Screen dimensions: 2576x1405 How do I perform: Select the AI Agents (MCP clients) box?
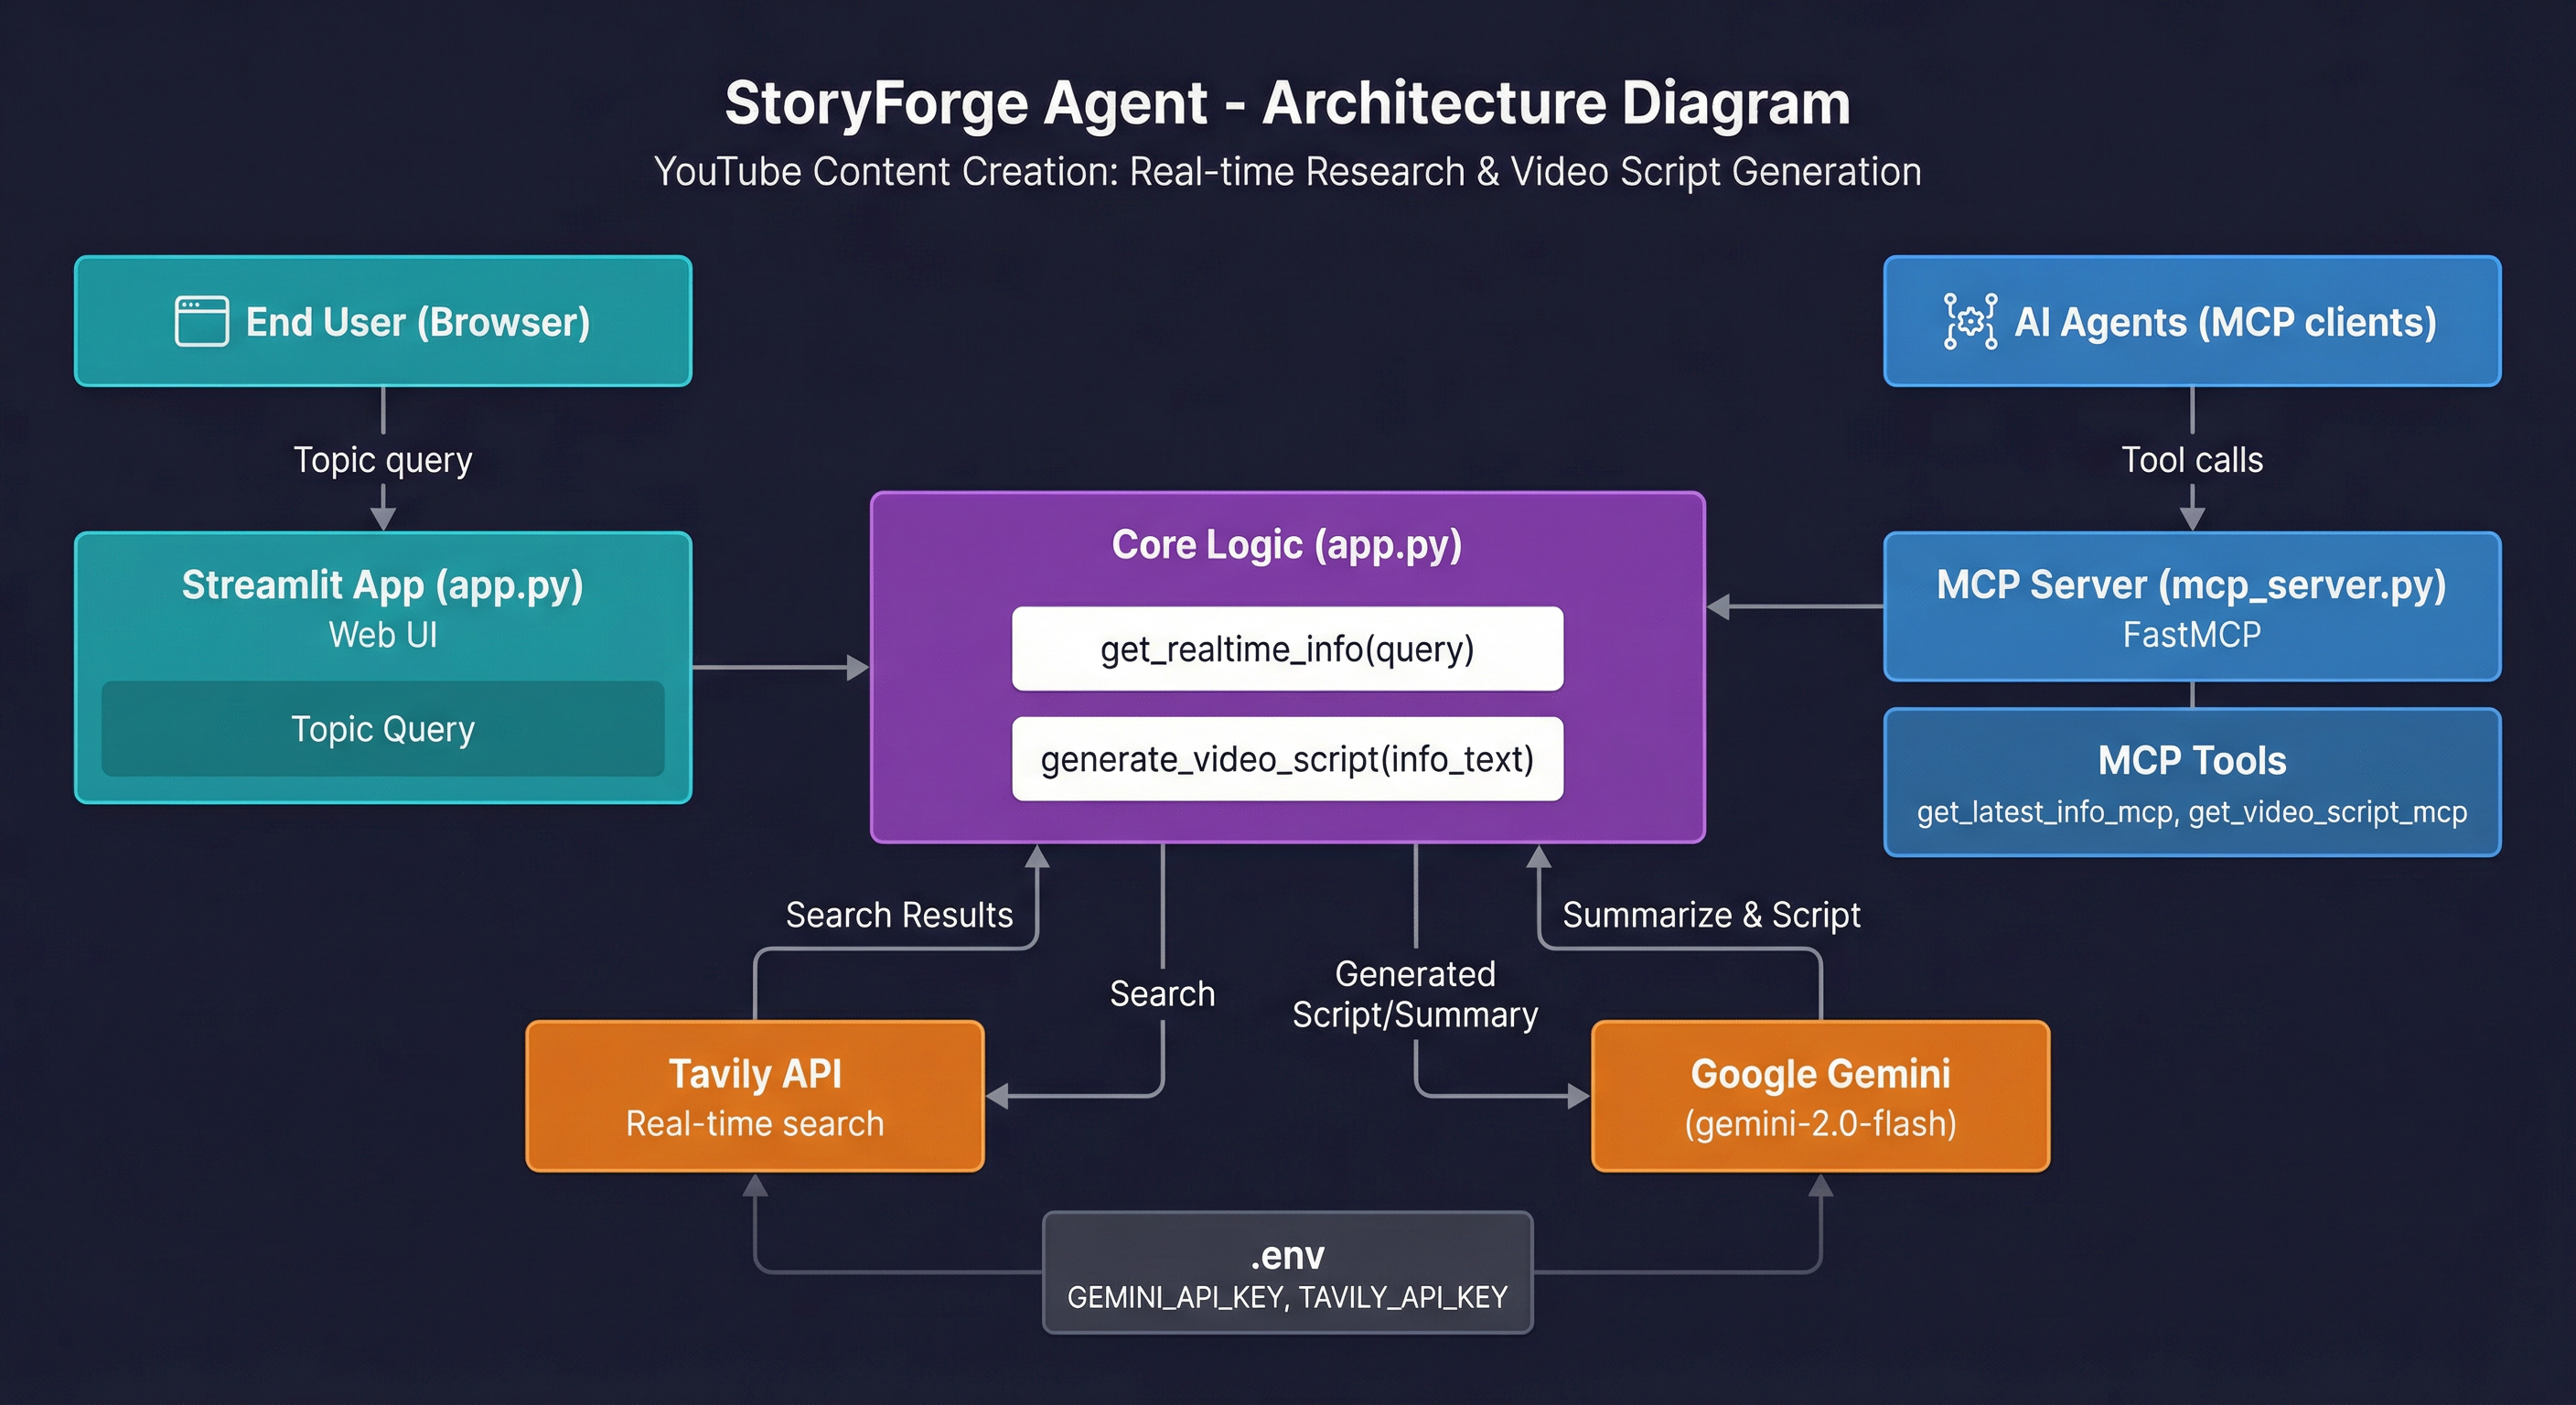(2191, 321)
